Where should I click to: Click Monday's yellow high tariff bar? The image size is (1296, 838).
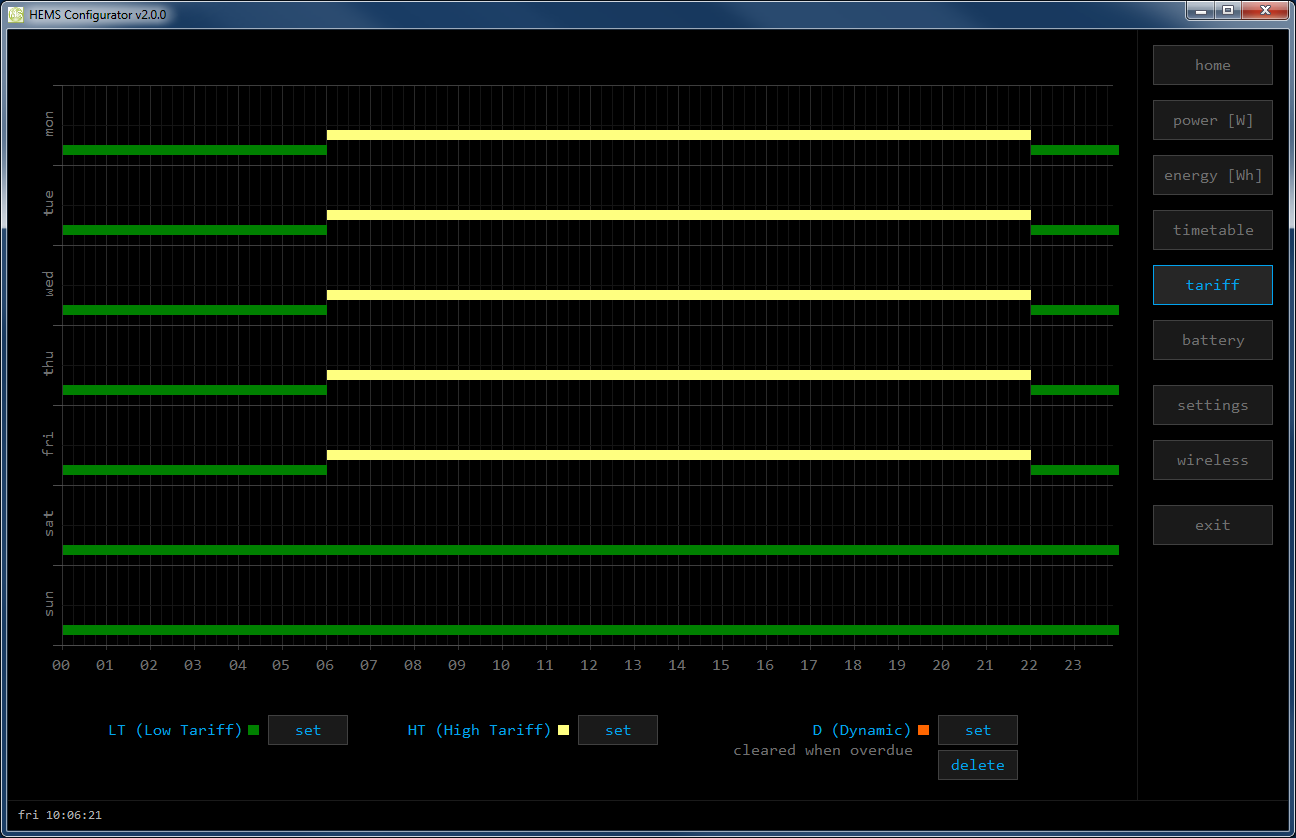(x=678, y=135)
